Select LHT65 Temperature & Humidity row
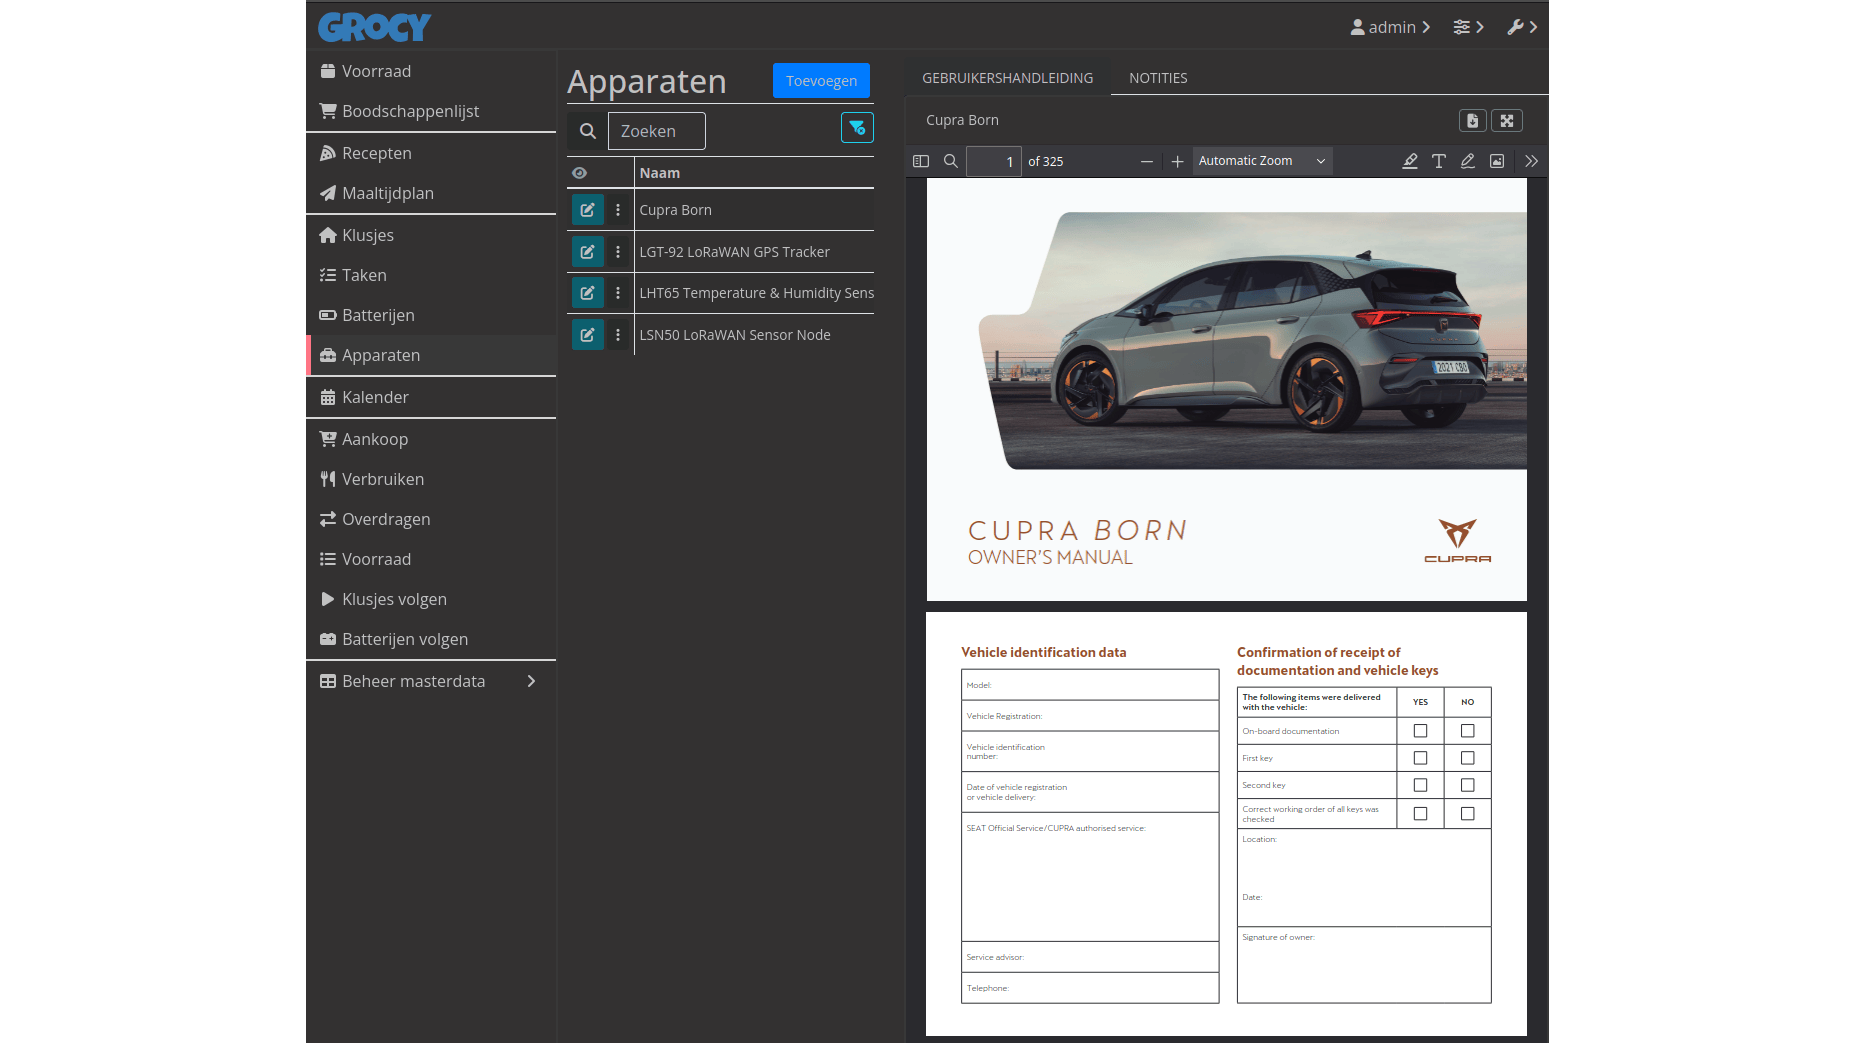This screenshot has width=1854, height=1043. tap(756, 293)
